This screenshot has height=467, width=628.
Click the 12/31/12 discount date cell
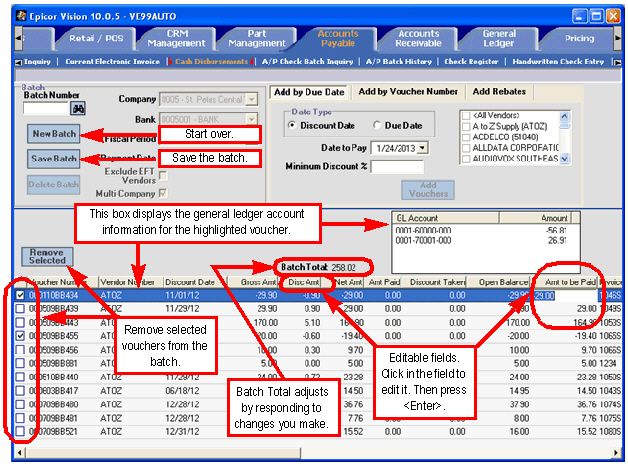(x=182, y=431)
